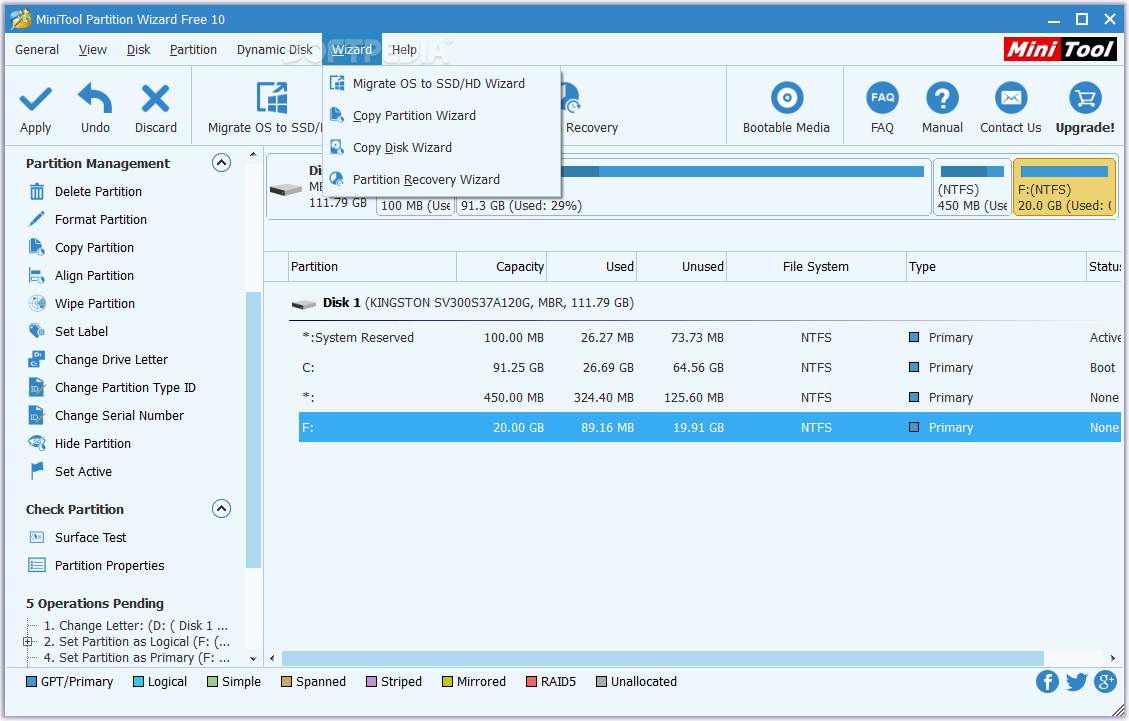This screenshot has width=1129, height=721.
Task: Sort by the Used column header
Action: [591, 267]
